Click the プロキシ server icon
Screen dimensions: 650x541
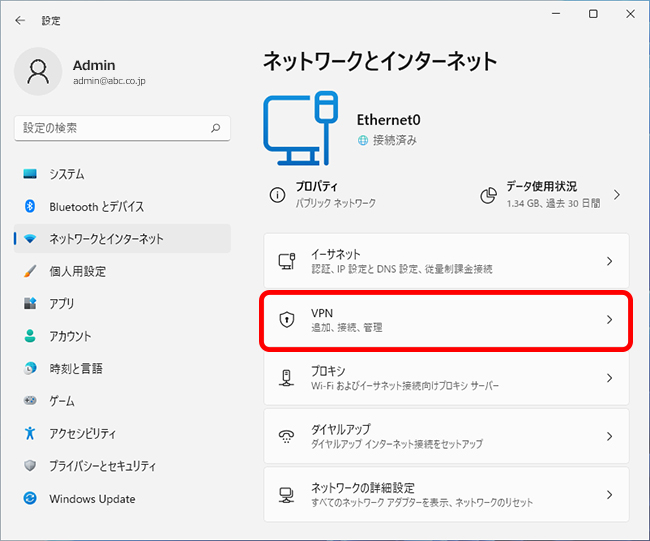coord(286,378)
